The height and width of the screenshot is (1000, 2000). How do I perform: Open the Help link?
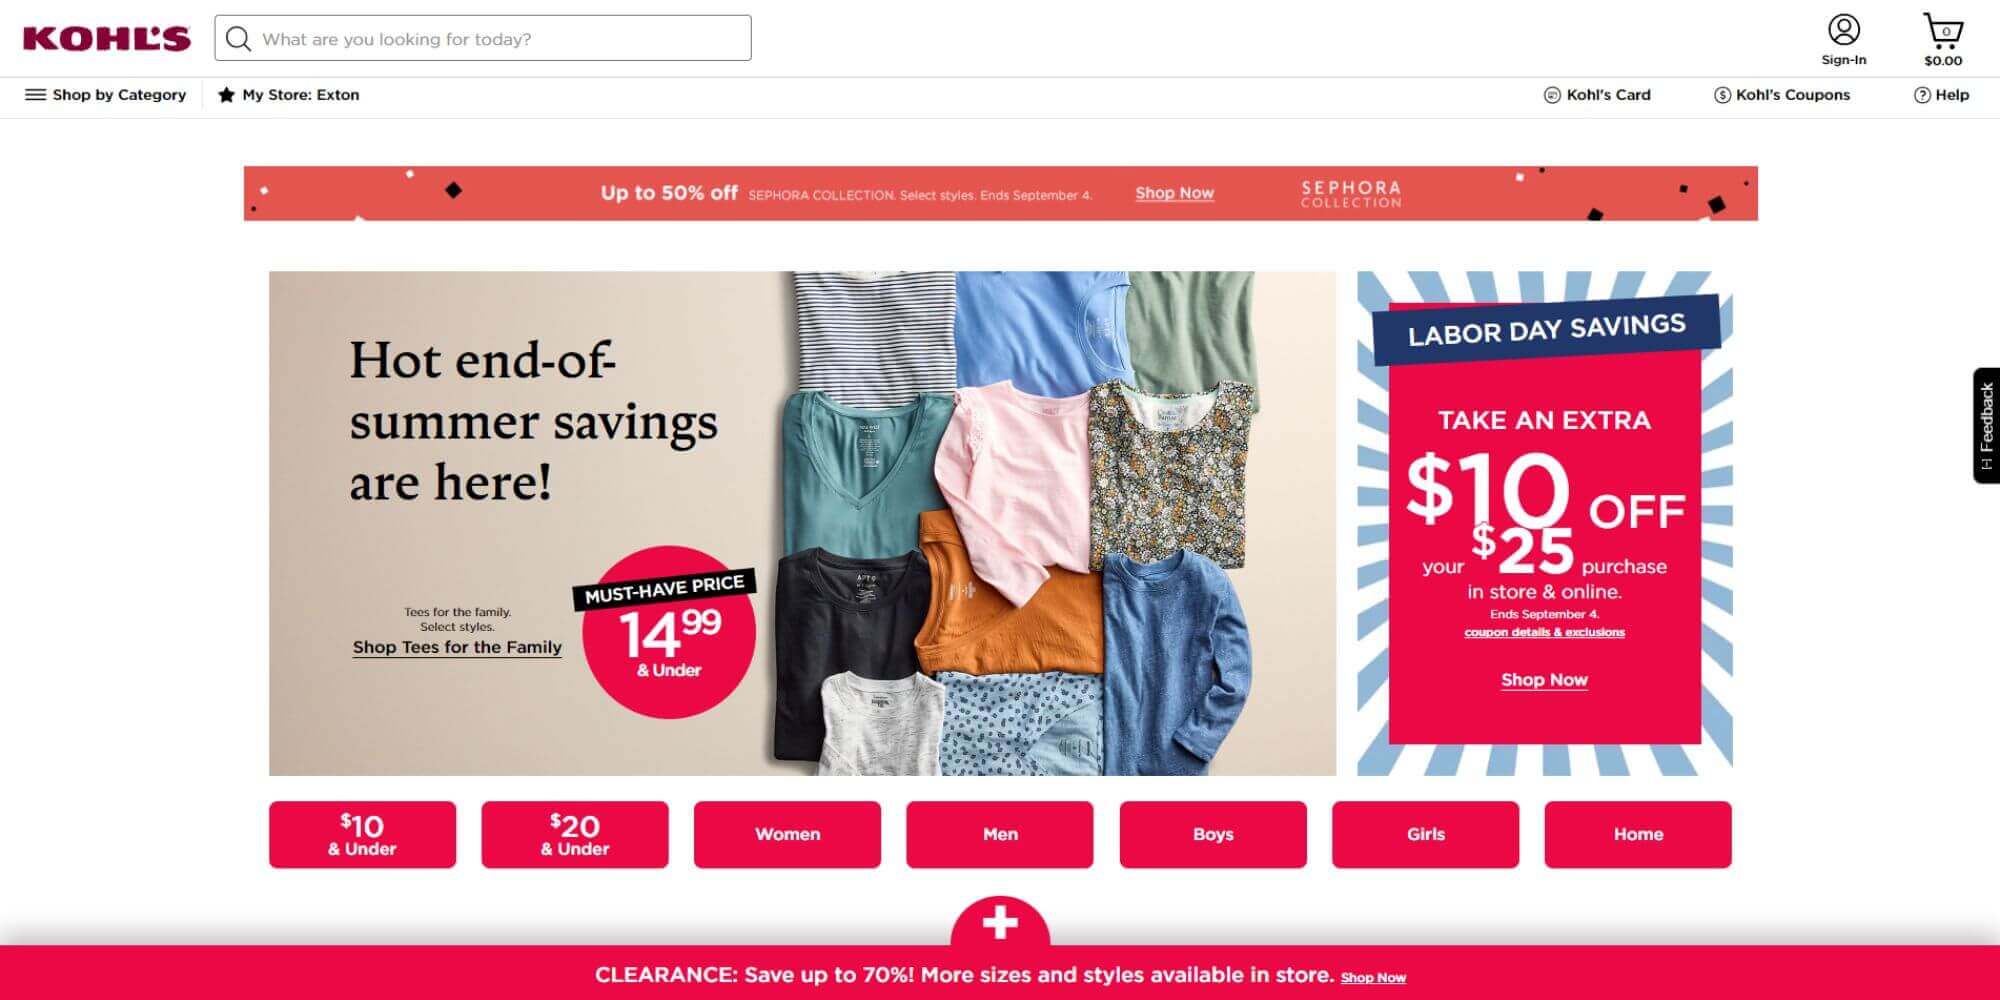1941,95
